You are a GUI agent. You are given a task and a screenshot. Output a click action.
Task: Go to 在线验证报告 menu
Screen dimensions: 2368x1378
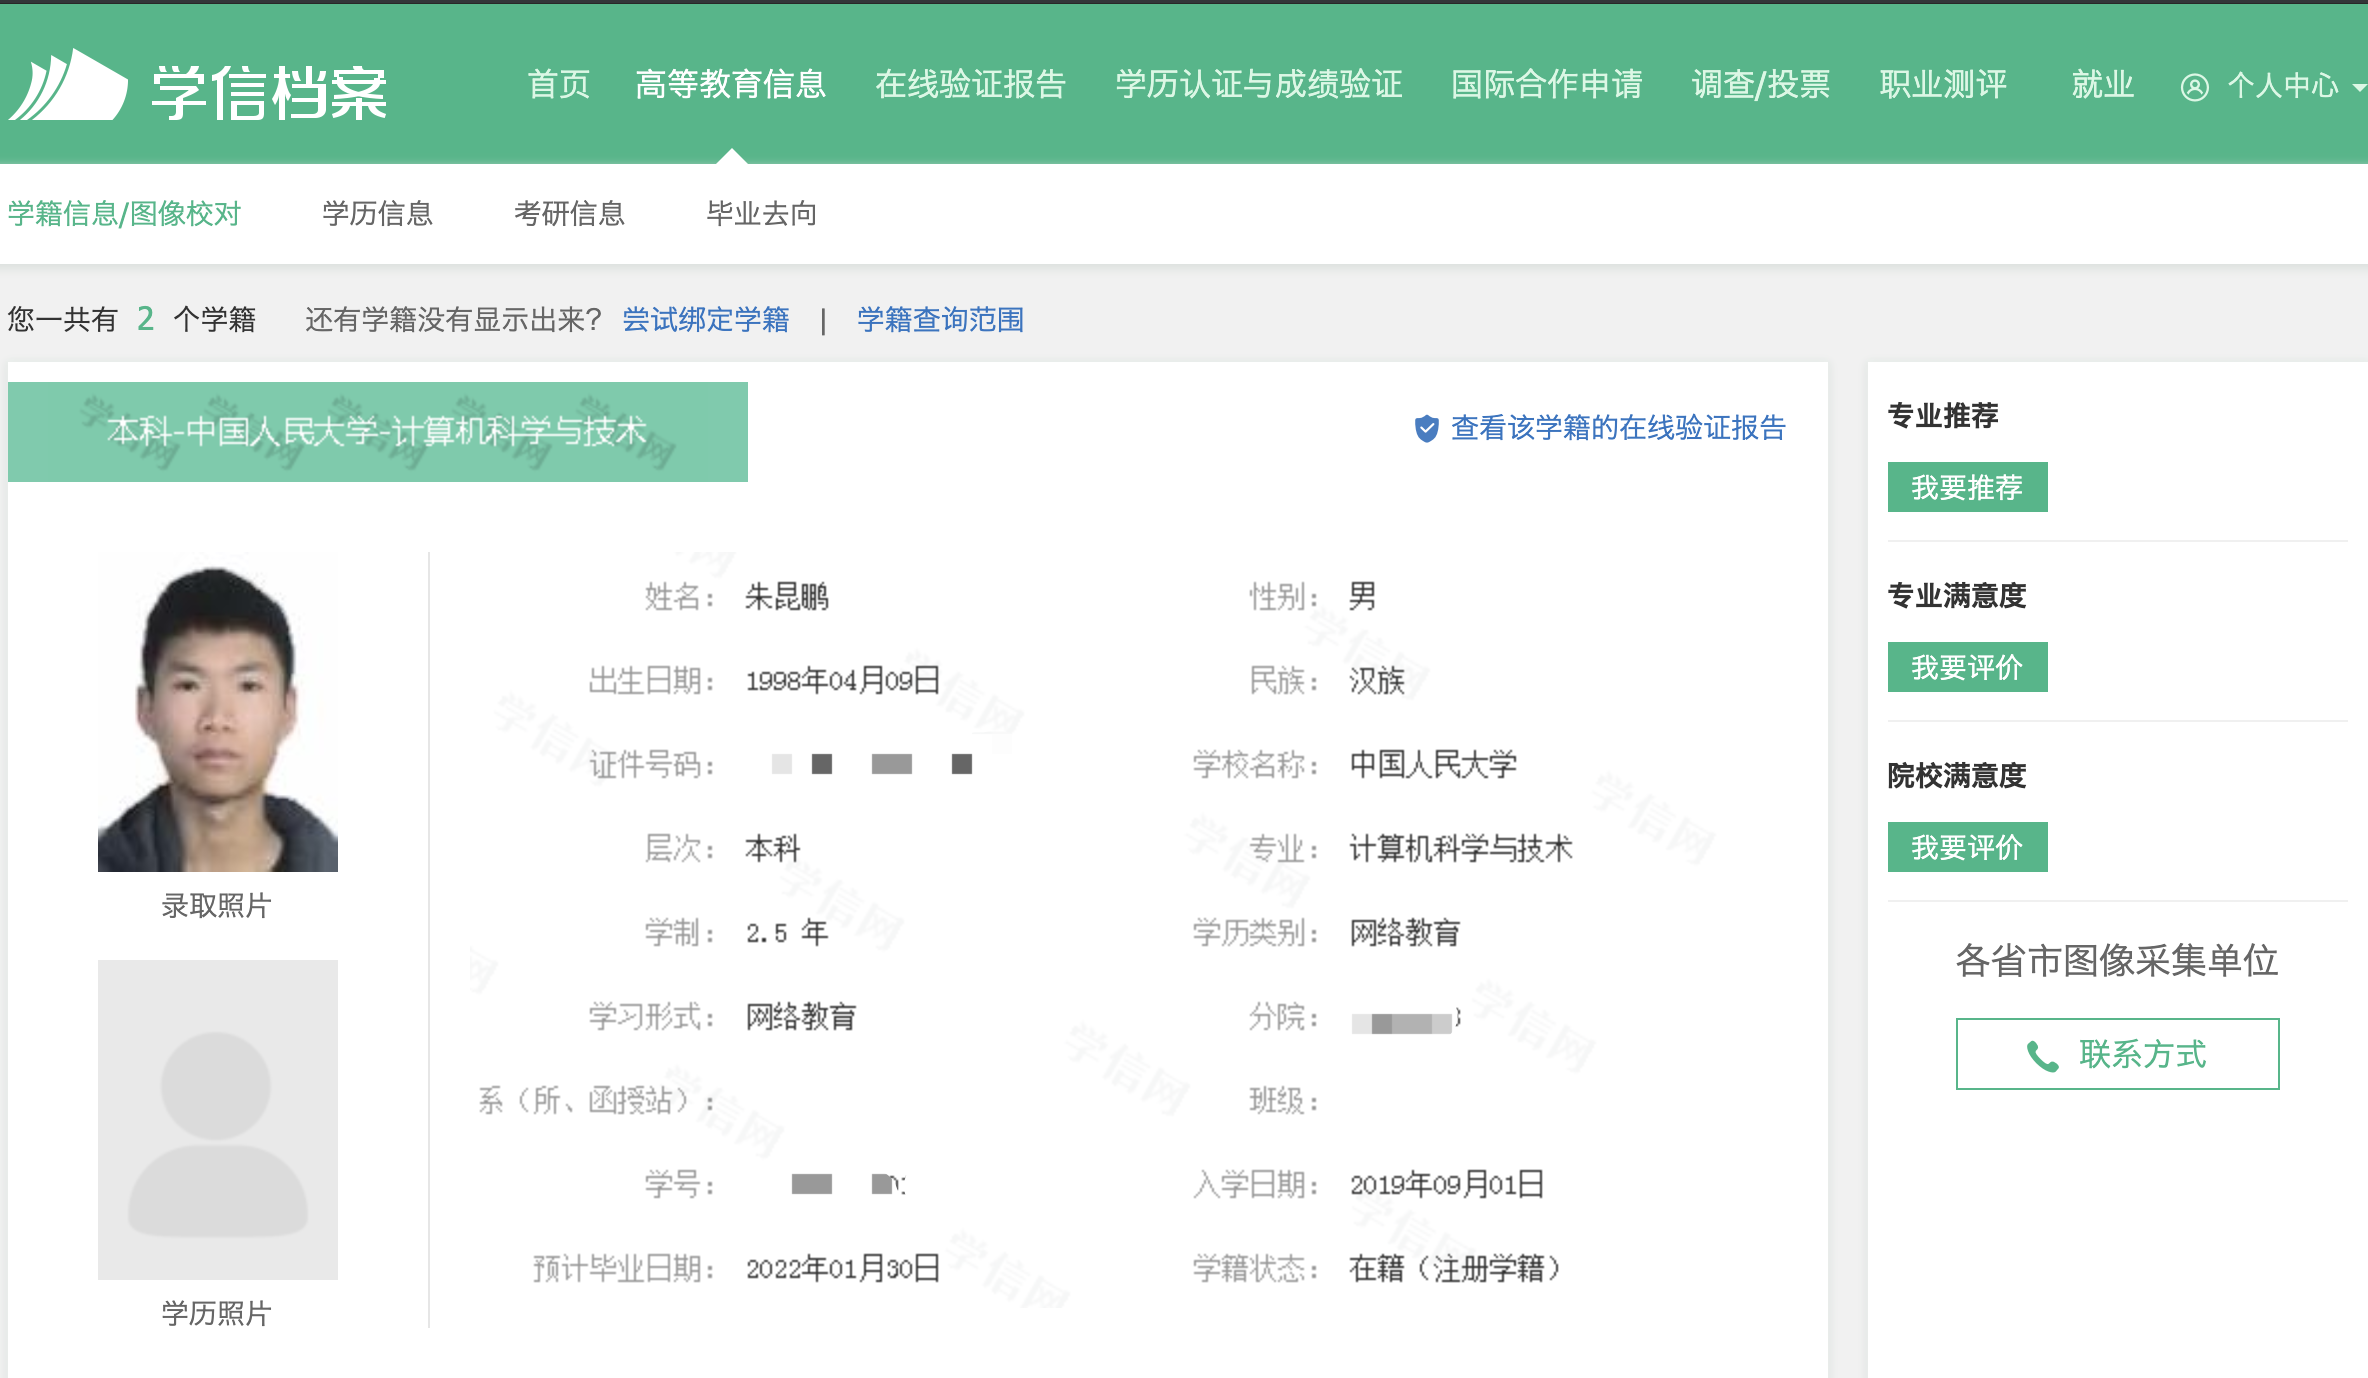click(x=971, y=85)
